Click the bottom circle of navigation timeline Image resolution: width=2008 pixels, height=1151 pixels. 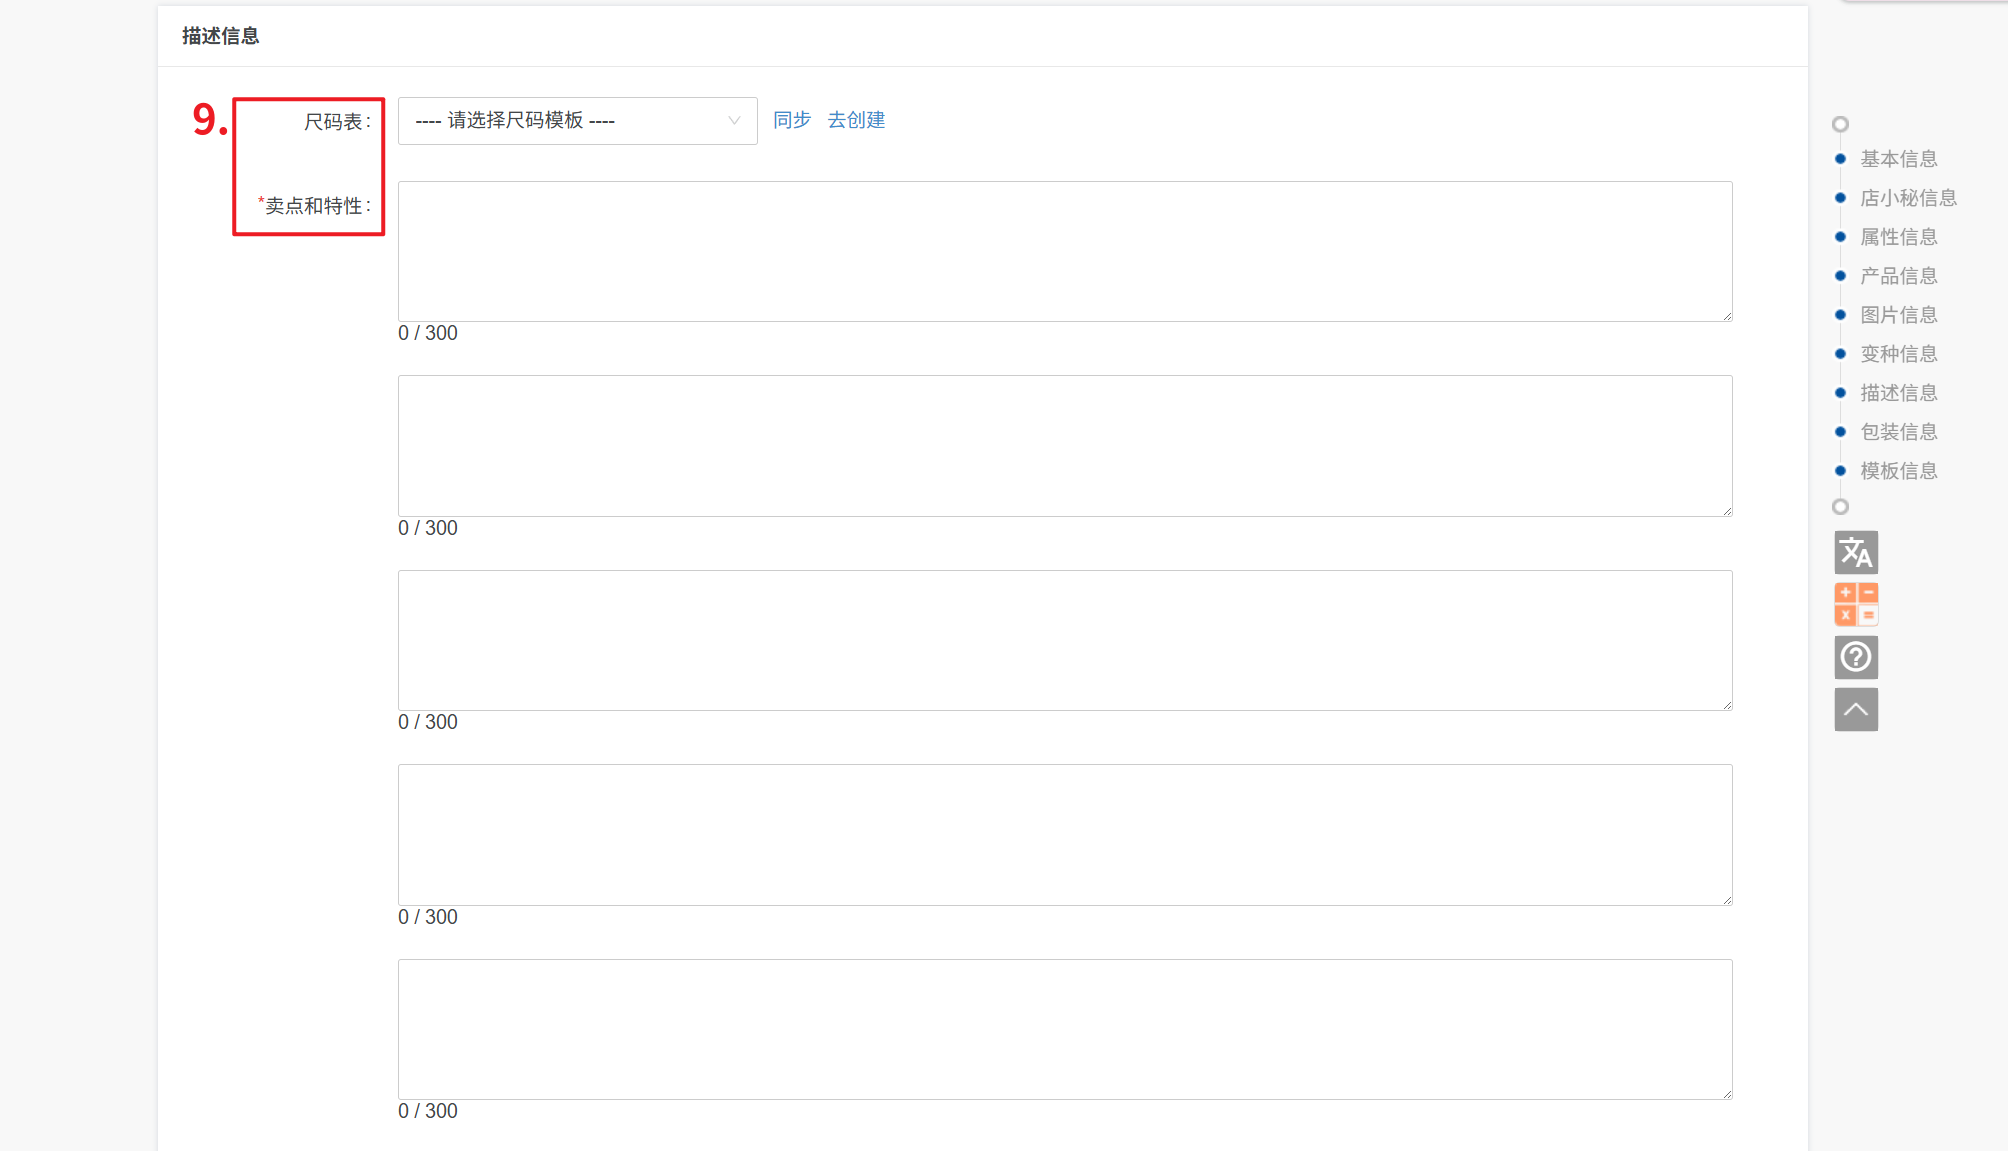pos(1840,507)
